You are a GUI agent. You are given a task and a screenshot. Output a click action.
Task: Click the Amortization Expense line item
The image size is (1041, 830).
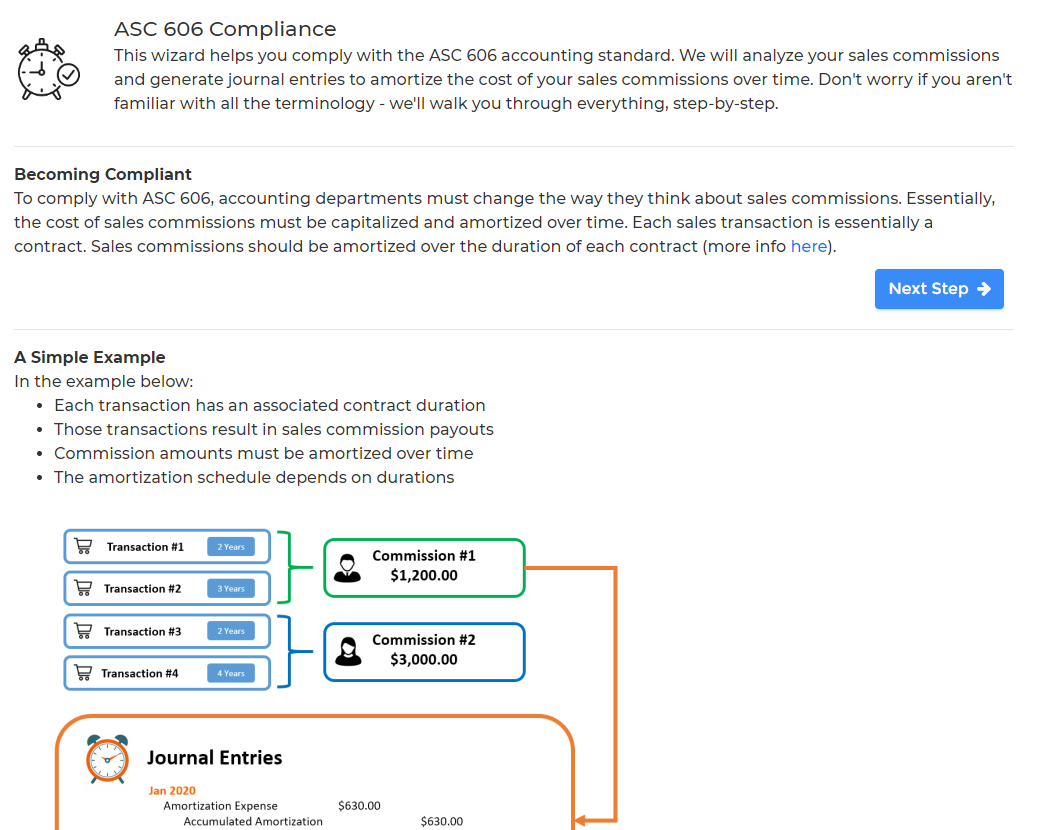(222, 806)
